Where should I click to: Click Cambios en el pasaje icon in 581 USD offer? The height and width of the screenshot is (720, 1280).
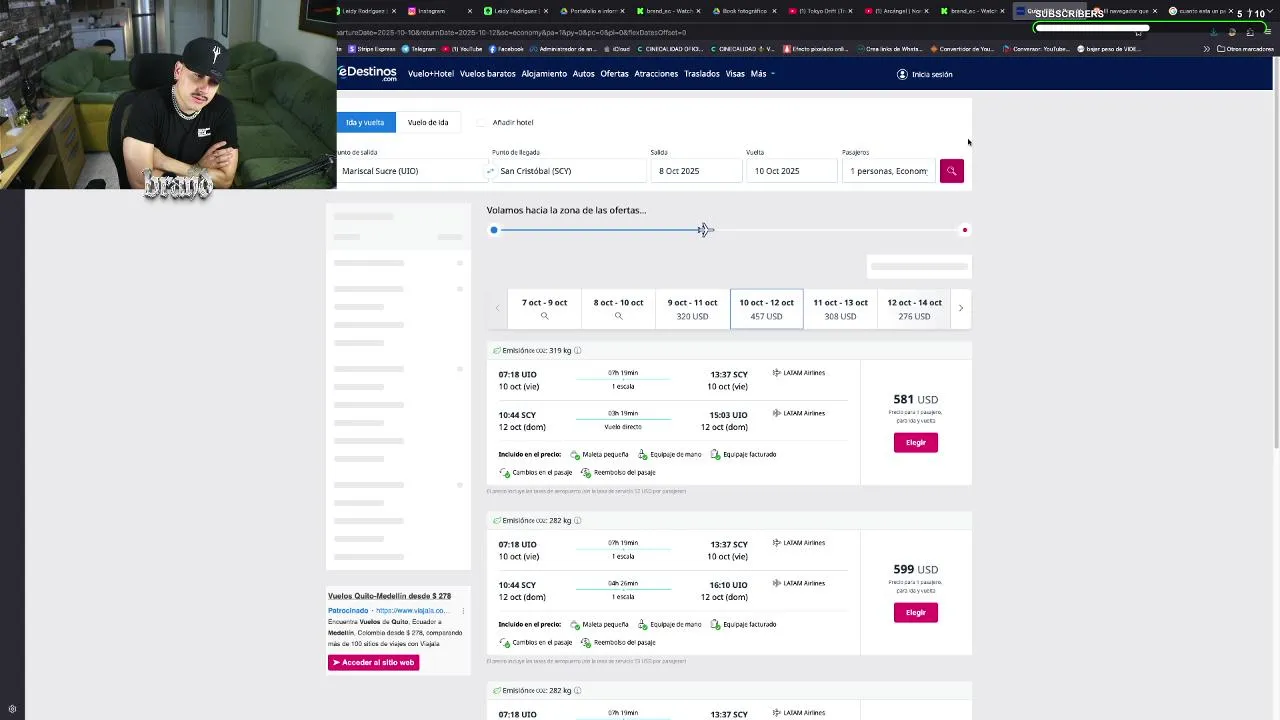(x=505, y=472)
